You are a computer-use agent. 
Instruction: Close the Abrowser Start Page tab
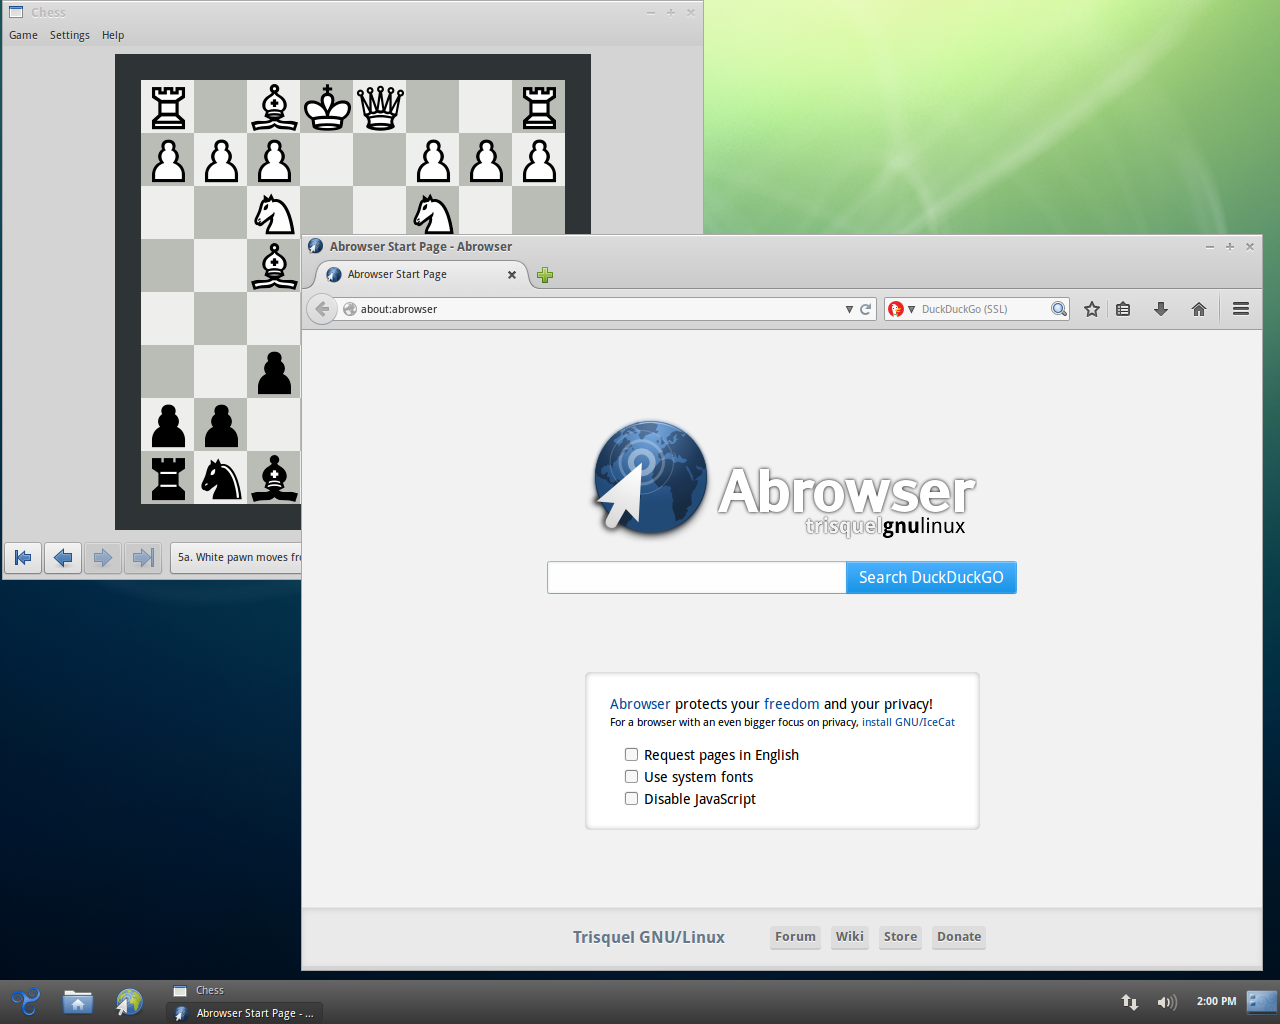(512, 275)
